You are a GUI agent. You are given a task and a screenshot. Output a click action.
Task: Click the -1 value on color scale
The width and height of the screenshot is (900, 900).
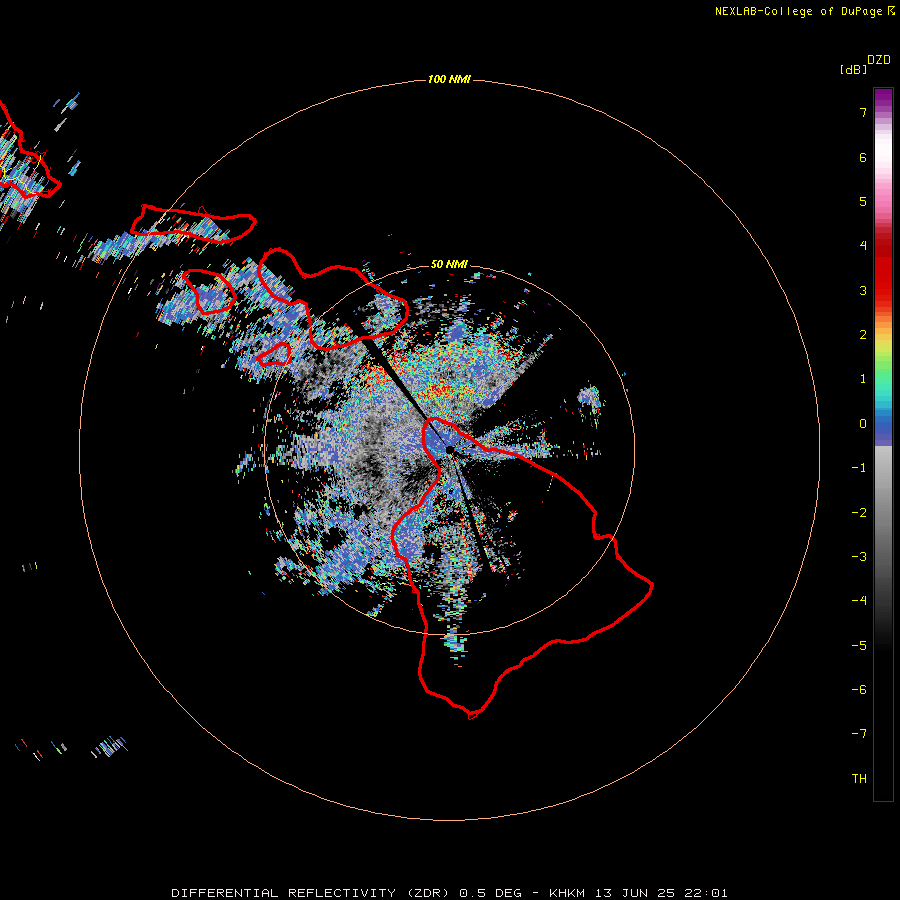tap(859, 468)
